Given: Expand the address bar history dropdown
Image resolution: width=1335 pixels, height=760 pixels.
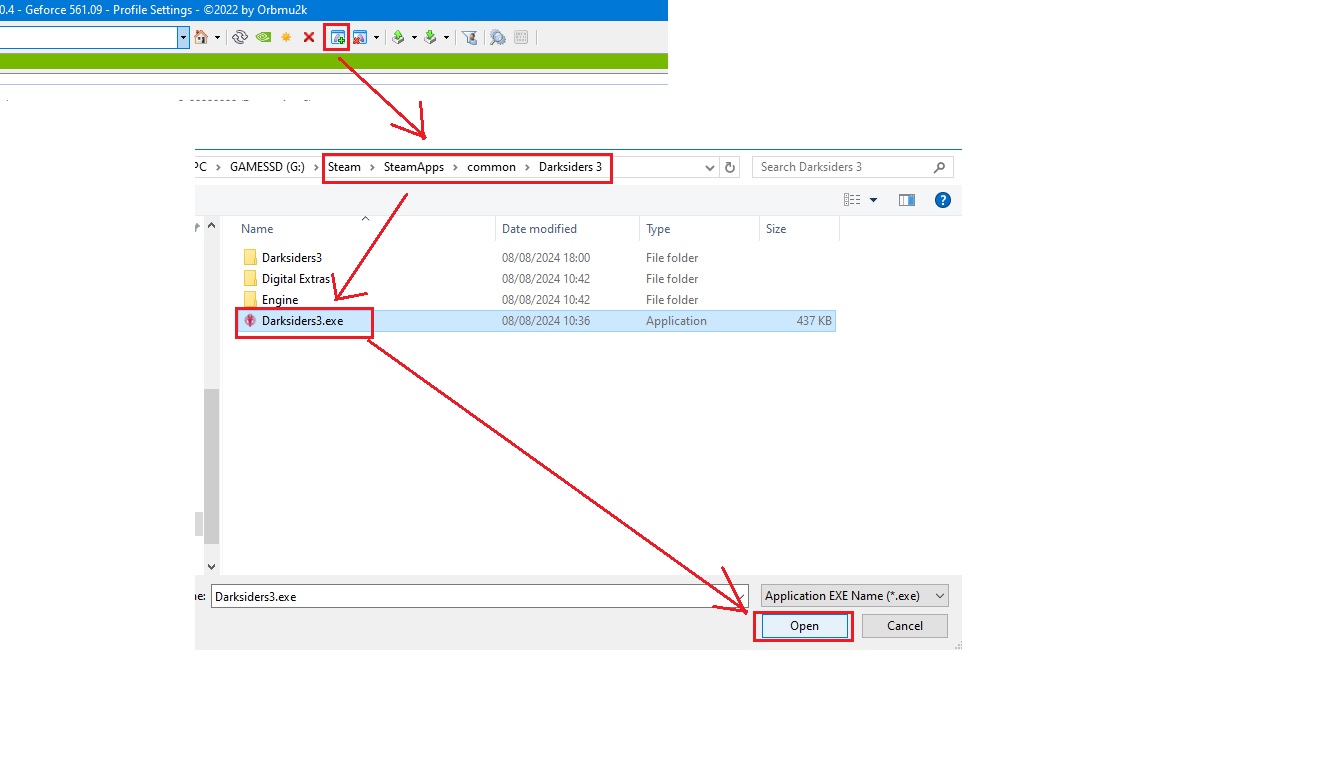Looking at the screenshot, I should pyautogui.click(x=709, y=167).
